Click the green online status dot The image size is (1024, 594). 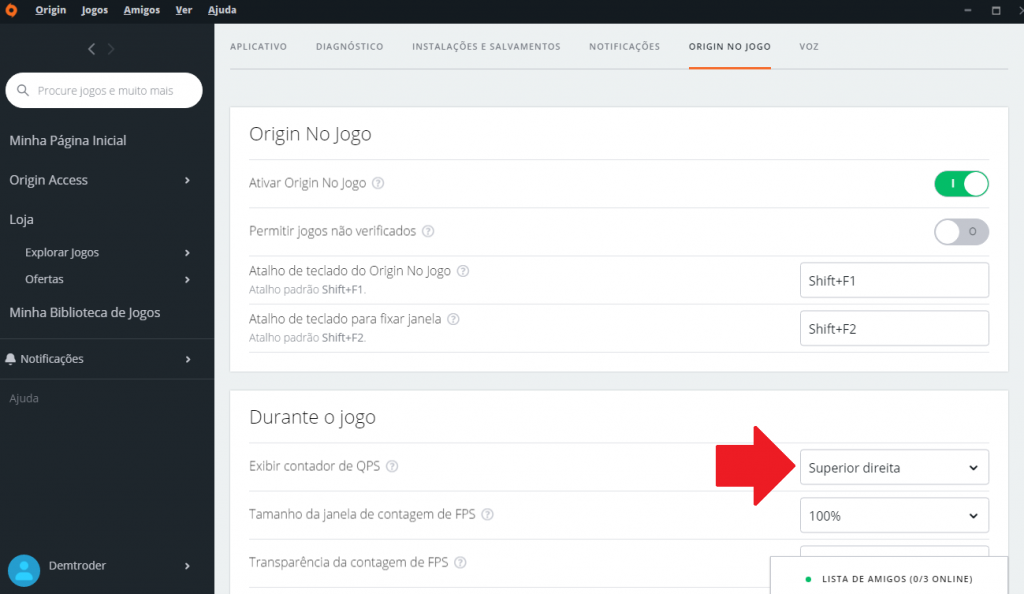808,579
